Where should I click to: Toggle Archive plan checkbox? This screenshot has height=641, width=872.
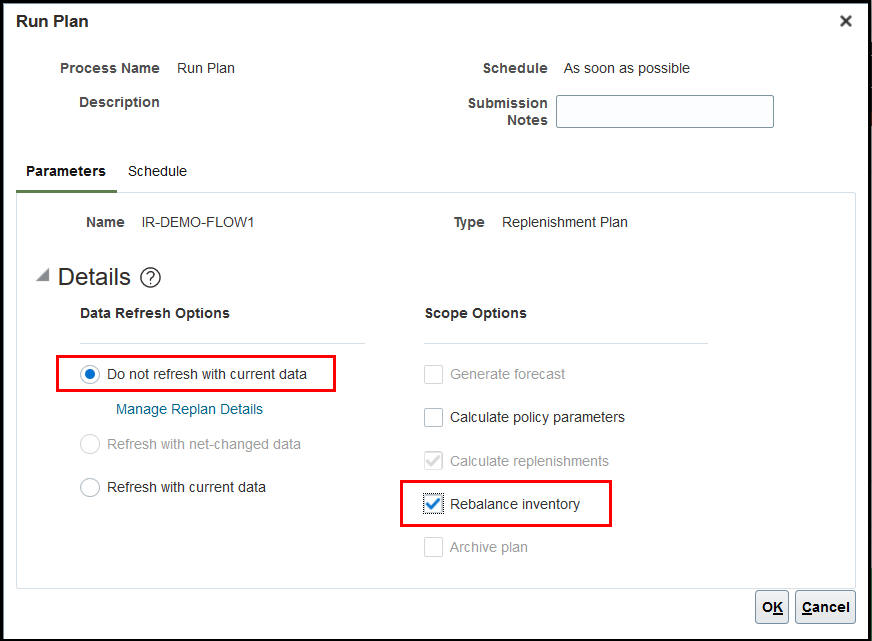click(433, 547)
